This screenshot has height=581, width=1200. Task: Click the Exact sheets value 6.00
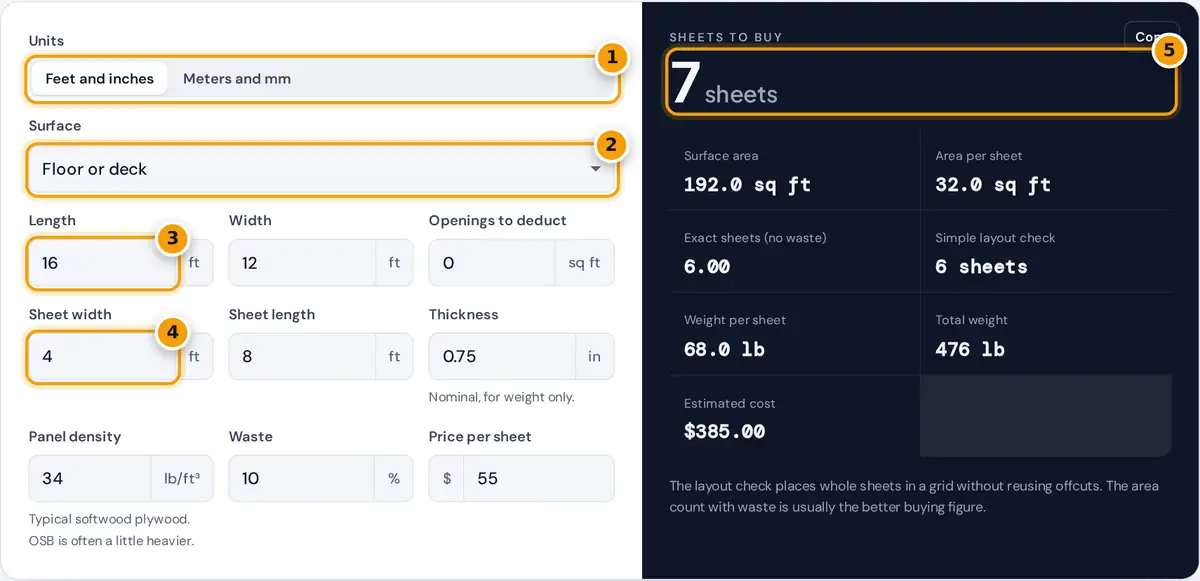click(x=707, y=267)
